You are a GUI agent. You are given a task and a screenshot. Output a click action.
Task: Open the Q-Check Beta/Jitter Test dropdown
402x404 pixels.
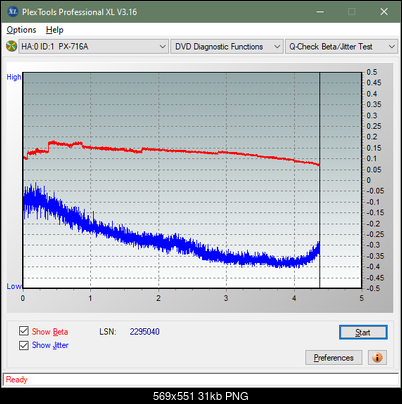pos(341,47)
